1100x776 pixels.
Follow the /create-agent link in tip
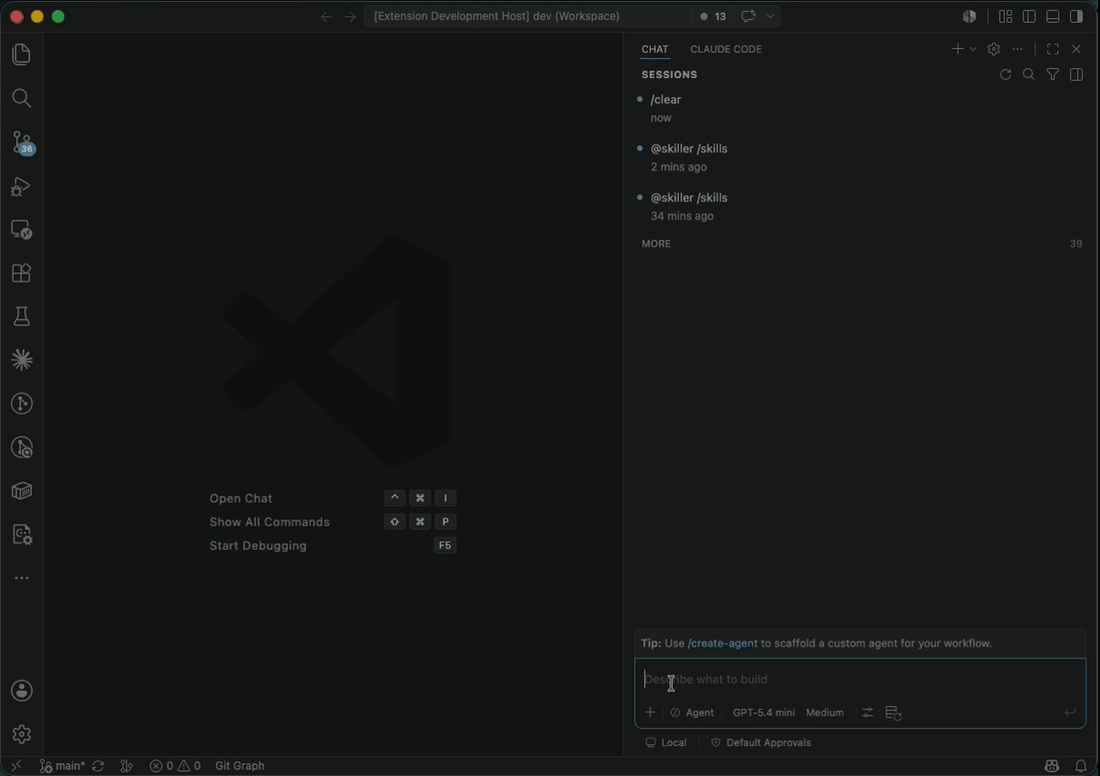tap(723, 643)
